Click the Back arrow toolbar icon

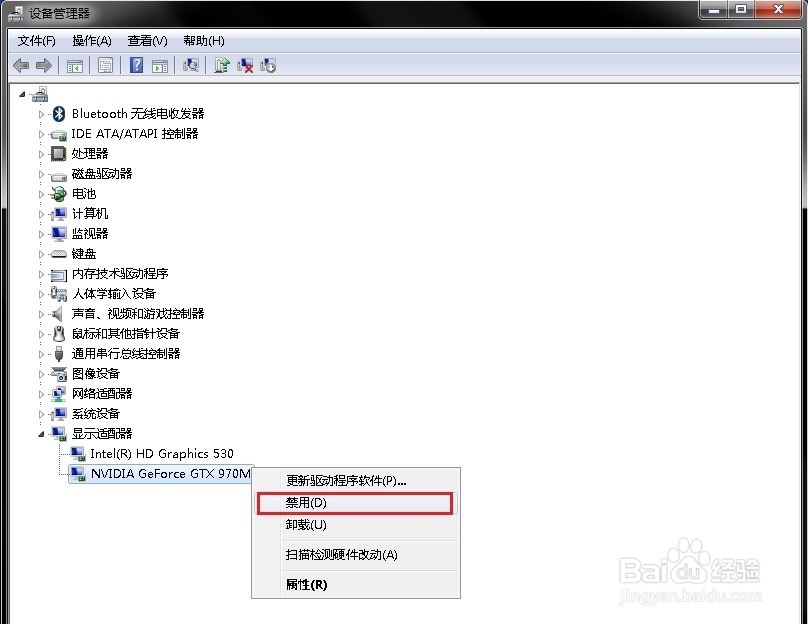coord(21,65)
